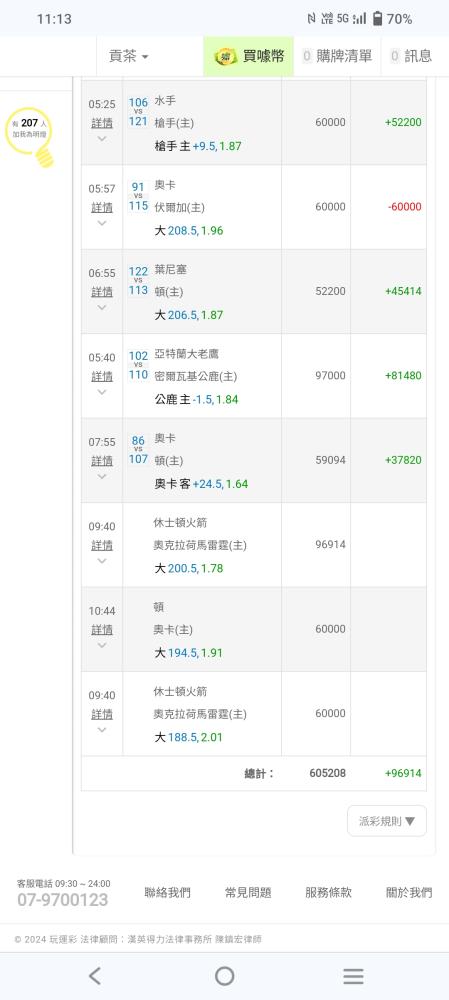This screenshot has width=449, height=1000.
Task: Tap the Android back navigation arrow
Action: tap(94, 976)
